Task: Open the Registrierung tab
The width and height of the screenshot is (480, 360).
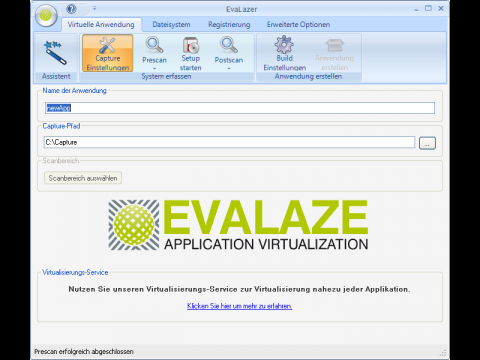Action: 229,24
